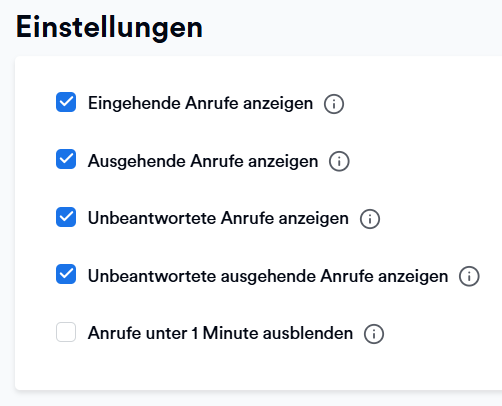
Task: Click the Einstellungen heading
Action: pos(109,28)
